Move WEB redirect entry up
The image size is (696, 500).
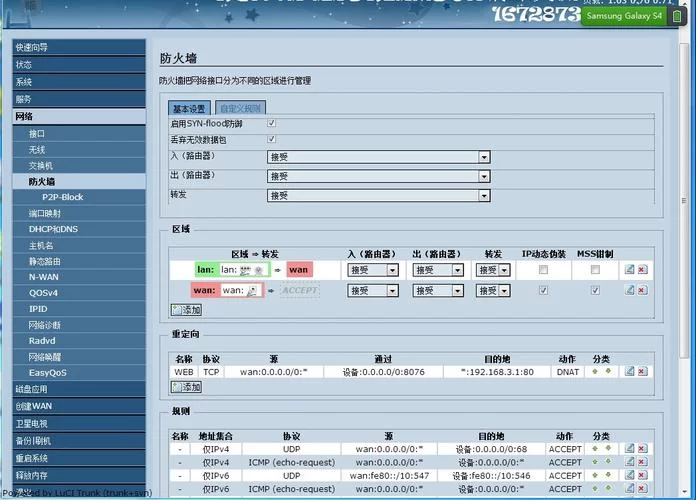click(x=595, y=371)
